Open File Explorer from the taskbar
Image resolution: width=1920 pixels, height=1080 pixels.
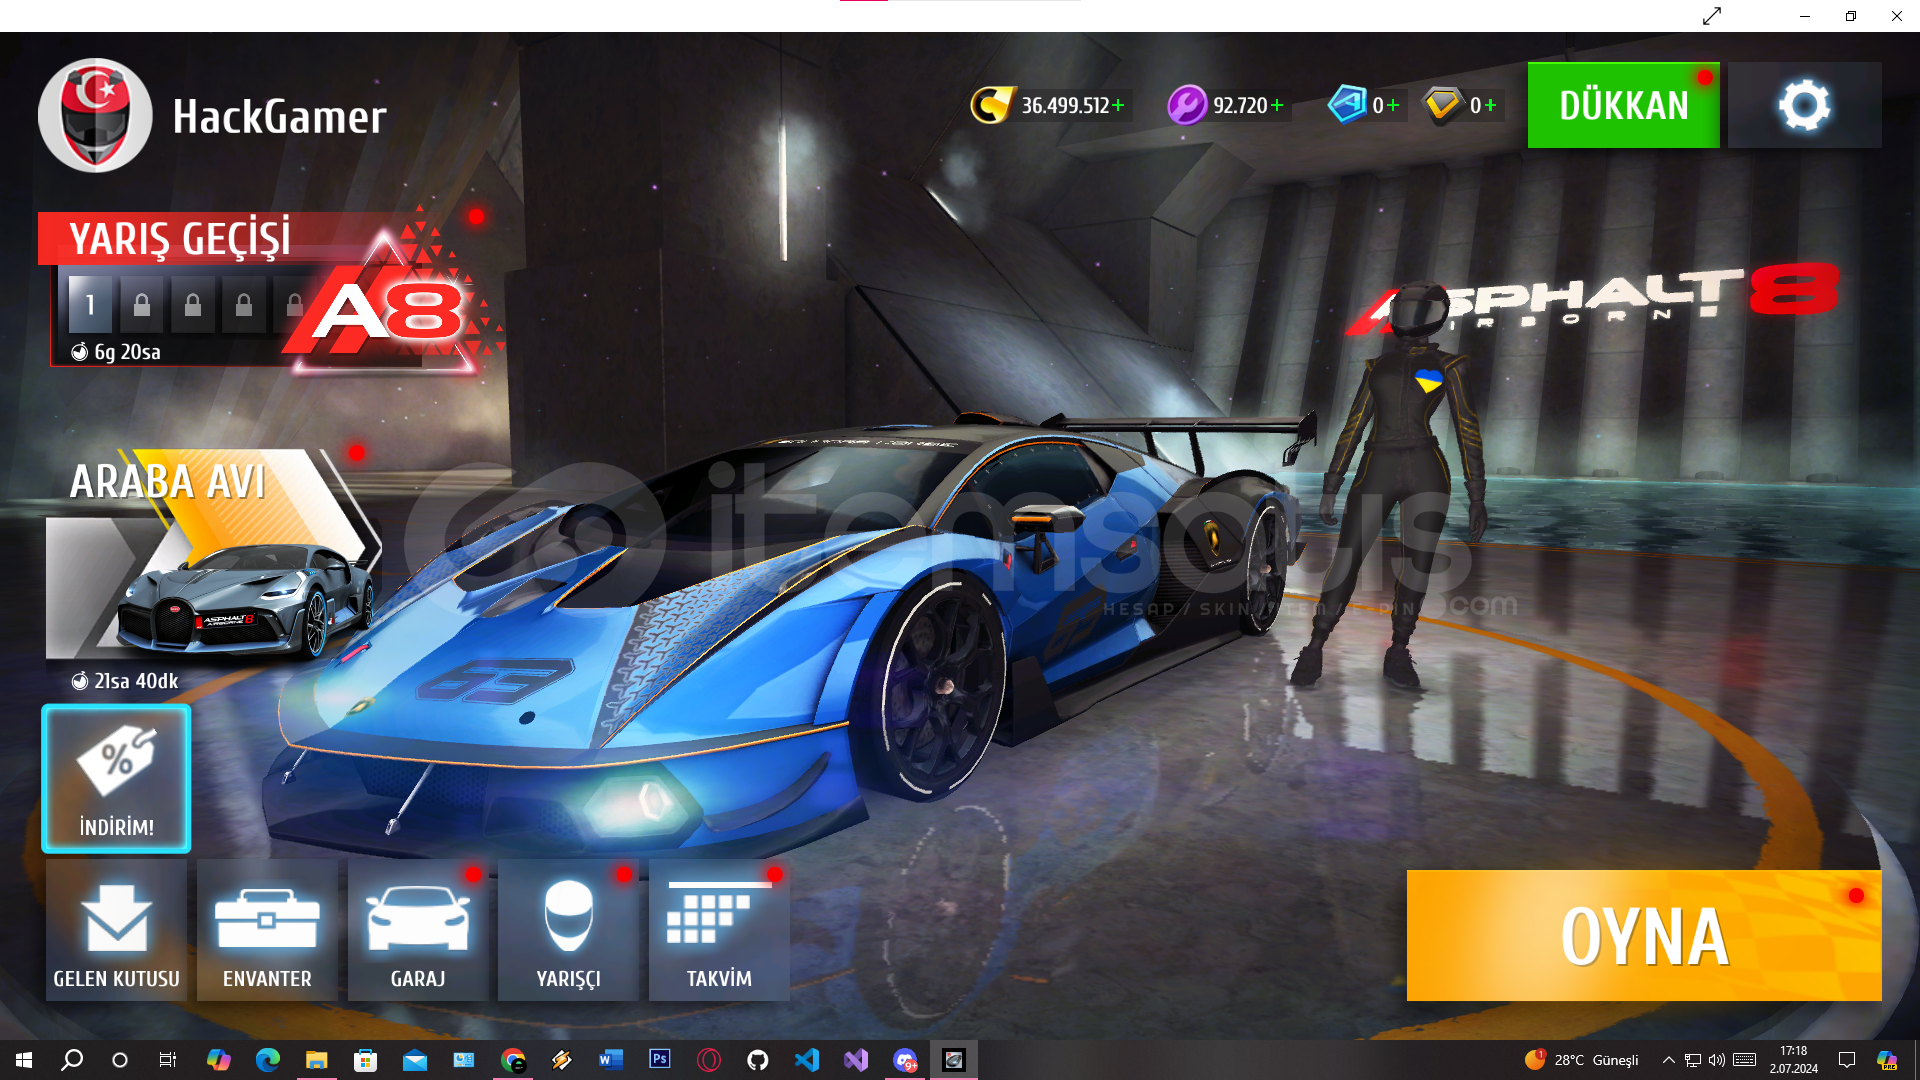click(316, 1060)
